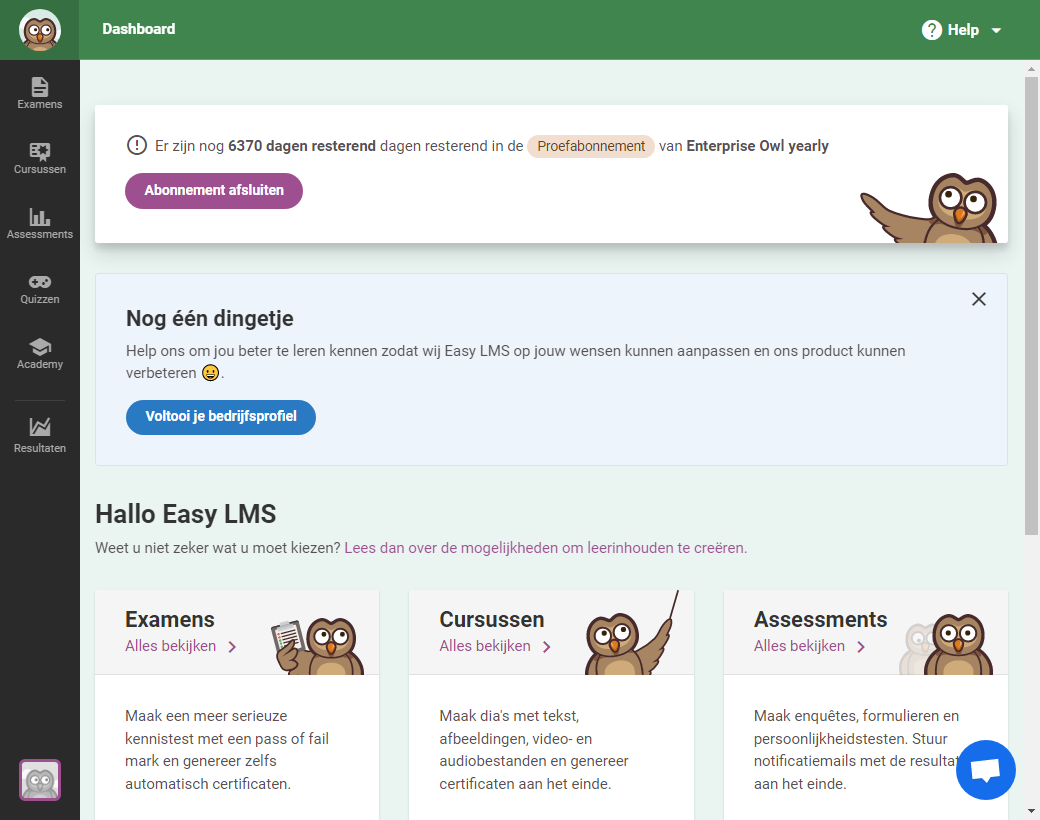Click the chevron next to Assessments 'Alles bekijken'
The image size is (1040, 820).
pos(861,647)
